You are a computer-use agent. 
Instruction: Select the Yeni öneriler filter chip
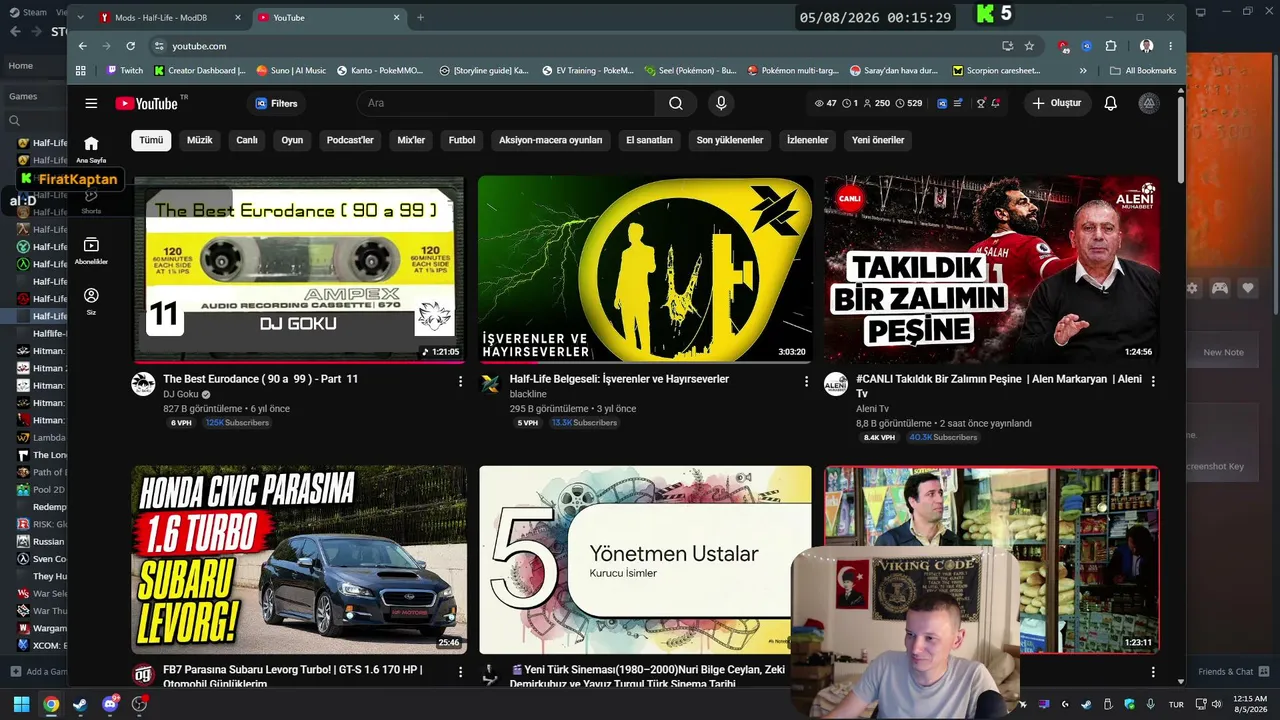878,140
